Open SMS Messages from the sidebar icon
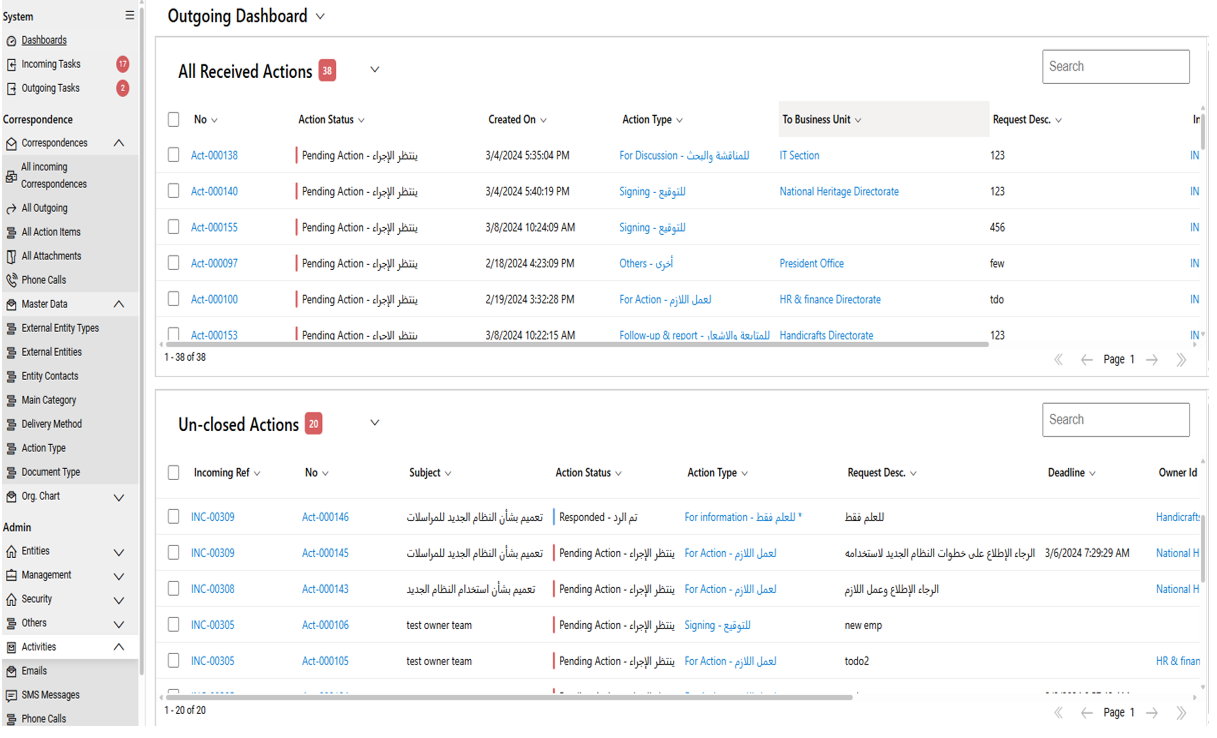Screen dimensions: 1217x738 click(10, 694)
